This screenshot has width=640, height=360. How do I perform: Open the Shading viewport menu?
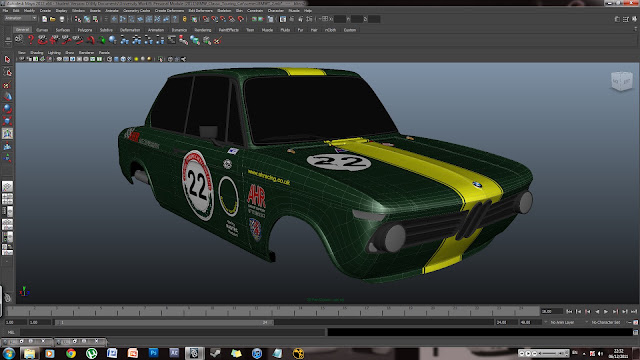coord(36,53)
